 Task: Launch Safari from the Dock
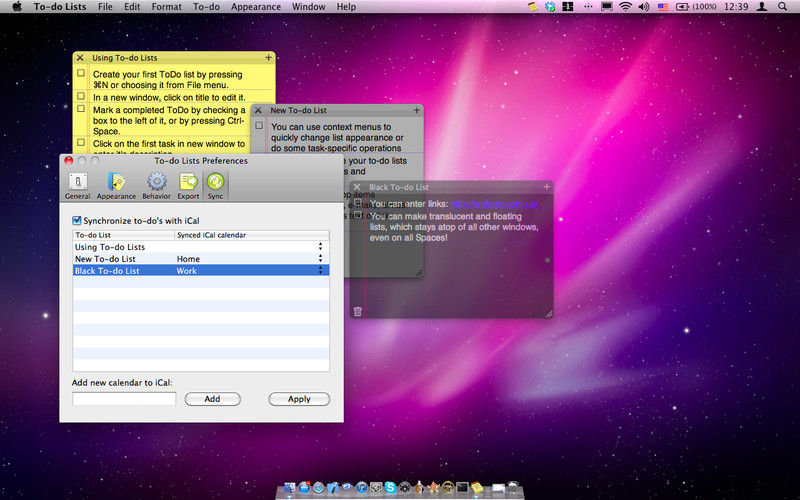pos(319,488)
